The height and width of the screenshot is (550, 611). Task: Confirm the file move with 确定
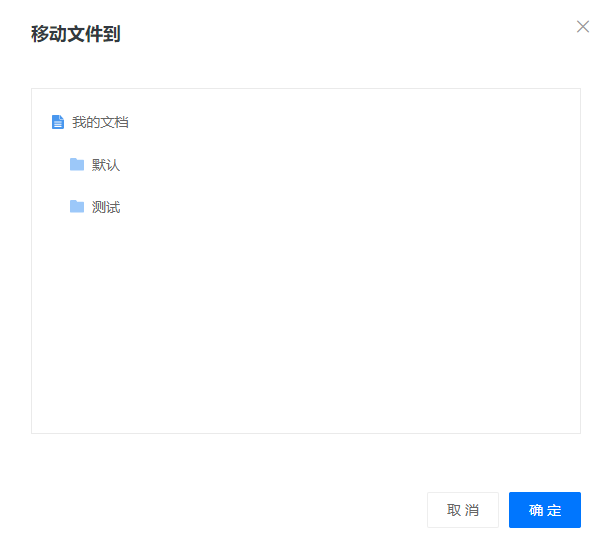[x=544, y=510]
